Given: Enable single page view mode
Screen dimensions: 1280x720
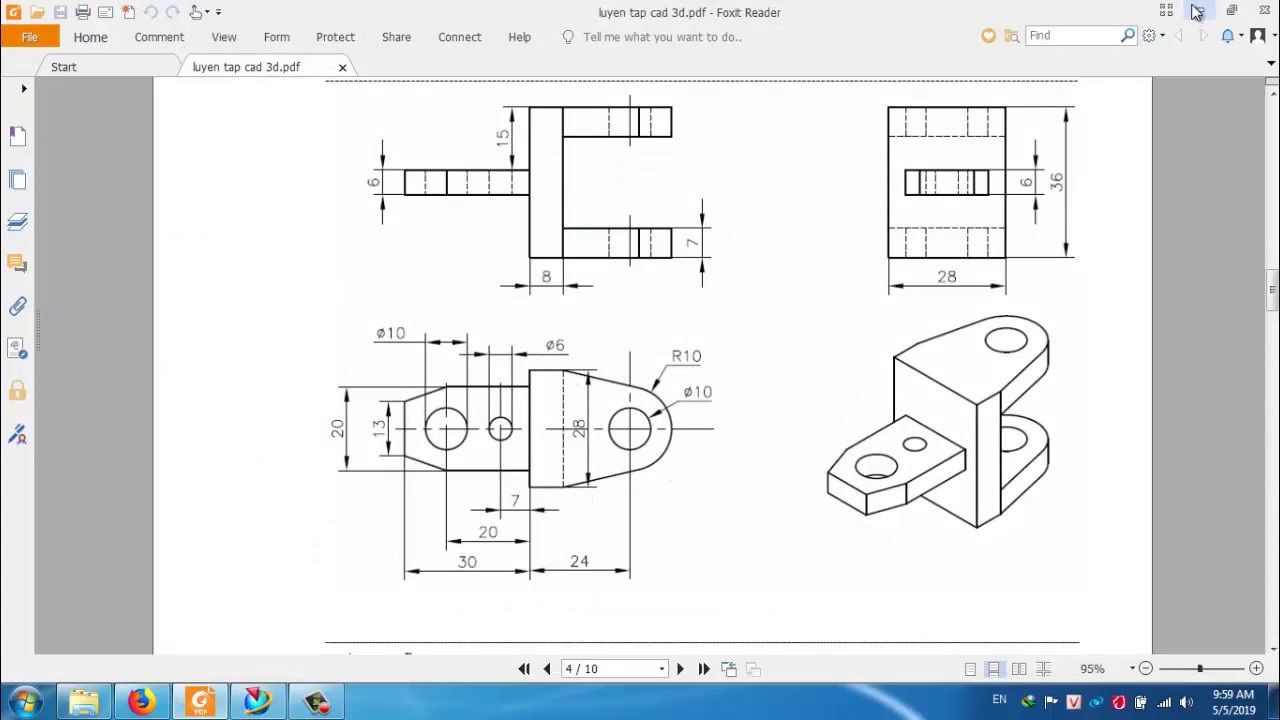Looking at the screenshot, I should 970,669.
